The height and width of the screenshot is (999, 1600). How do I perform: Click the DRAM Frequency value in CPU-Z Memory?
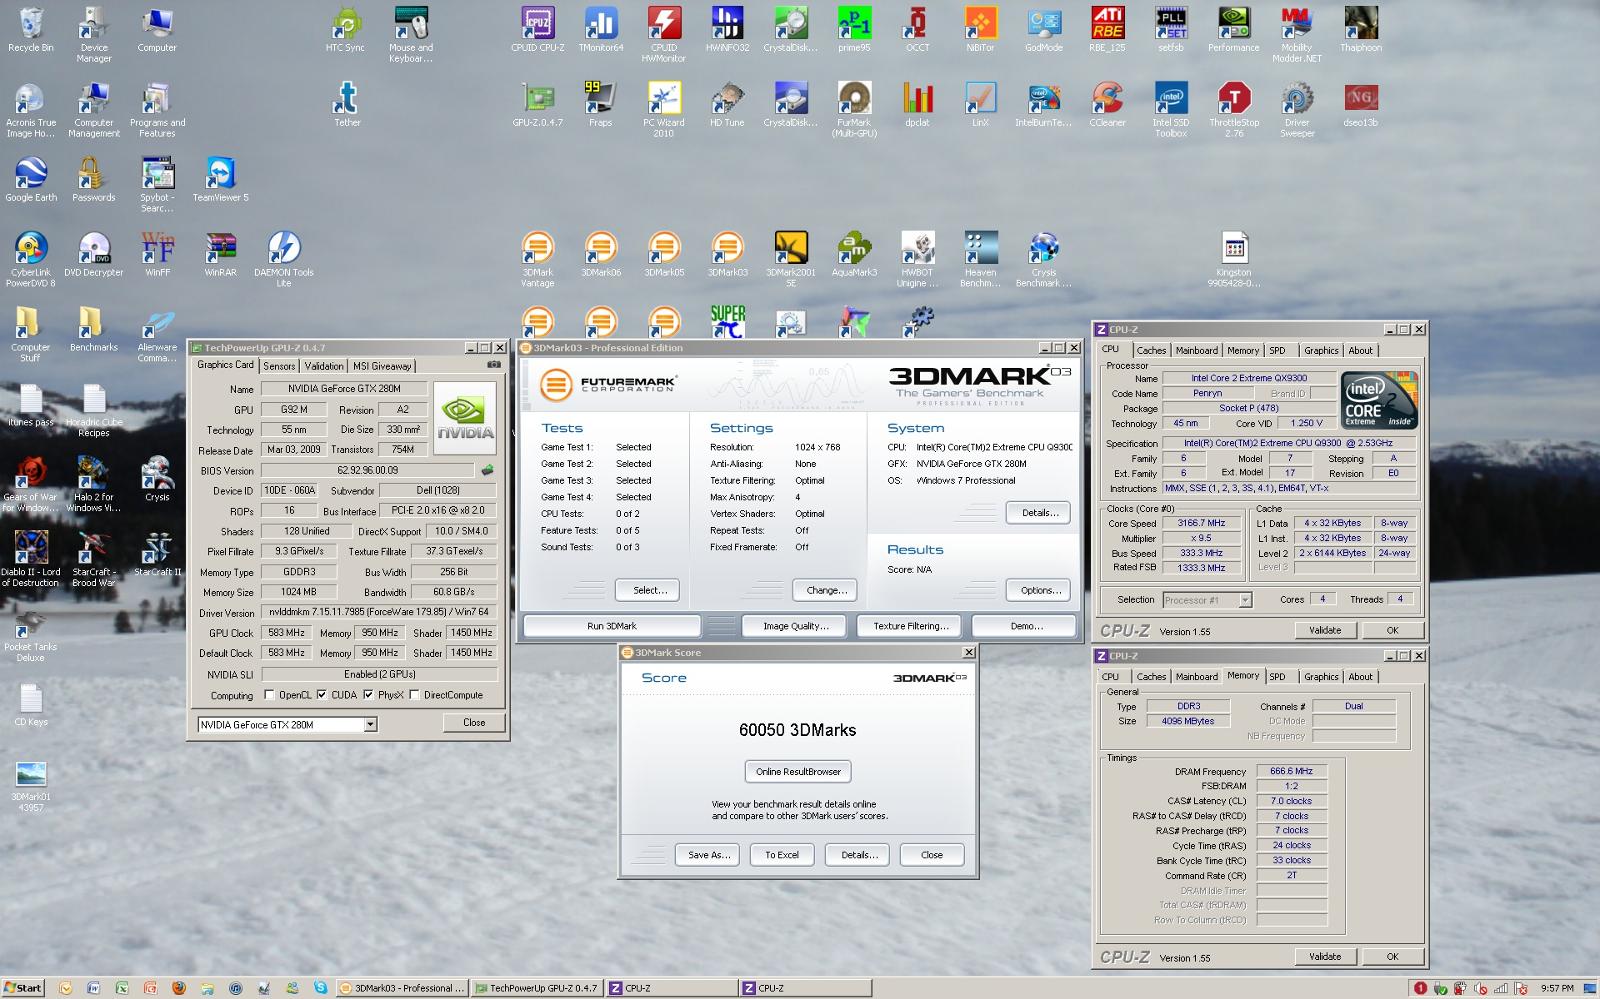[1291, 771]
